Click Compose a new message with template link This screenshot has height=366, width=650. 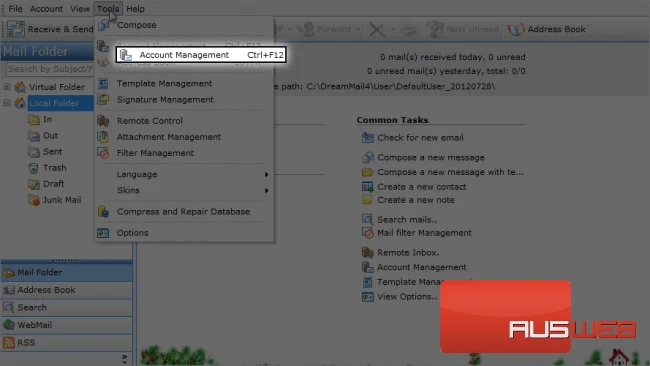[450, 172]
